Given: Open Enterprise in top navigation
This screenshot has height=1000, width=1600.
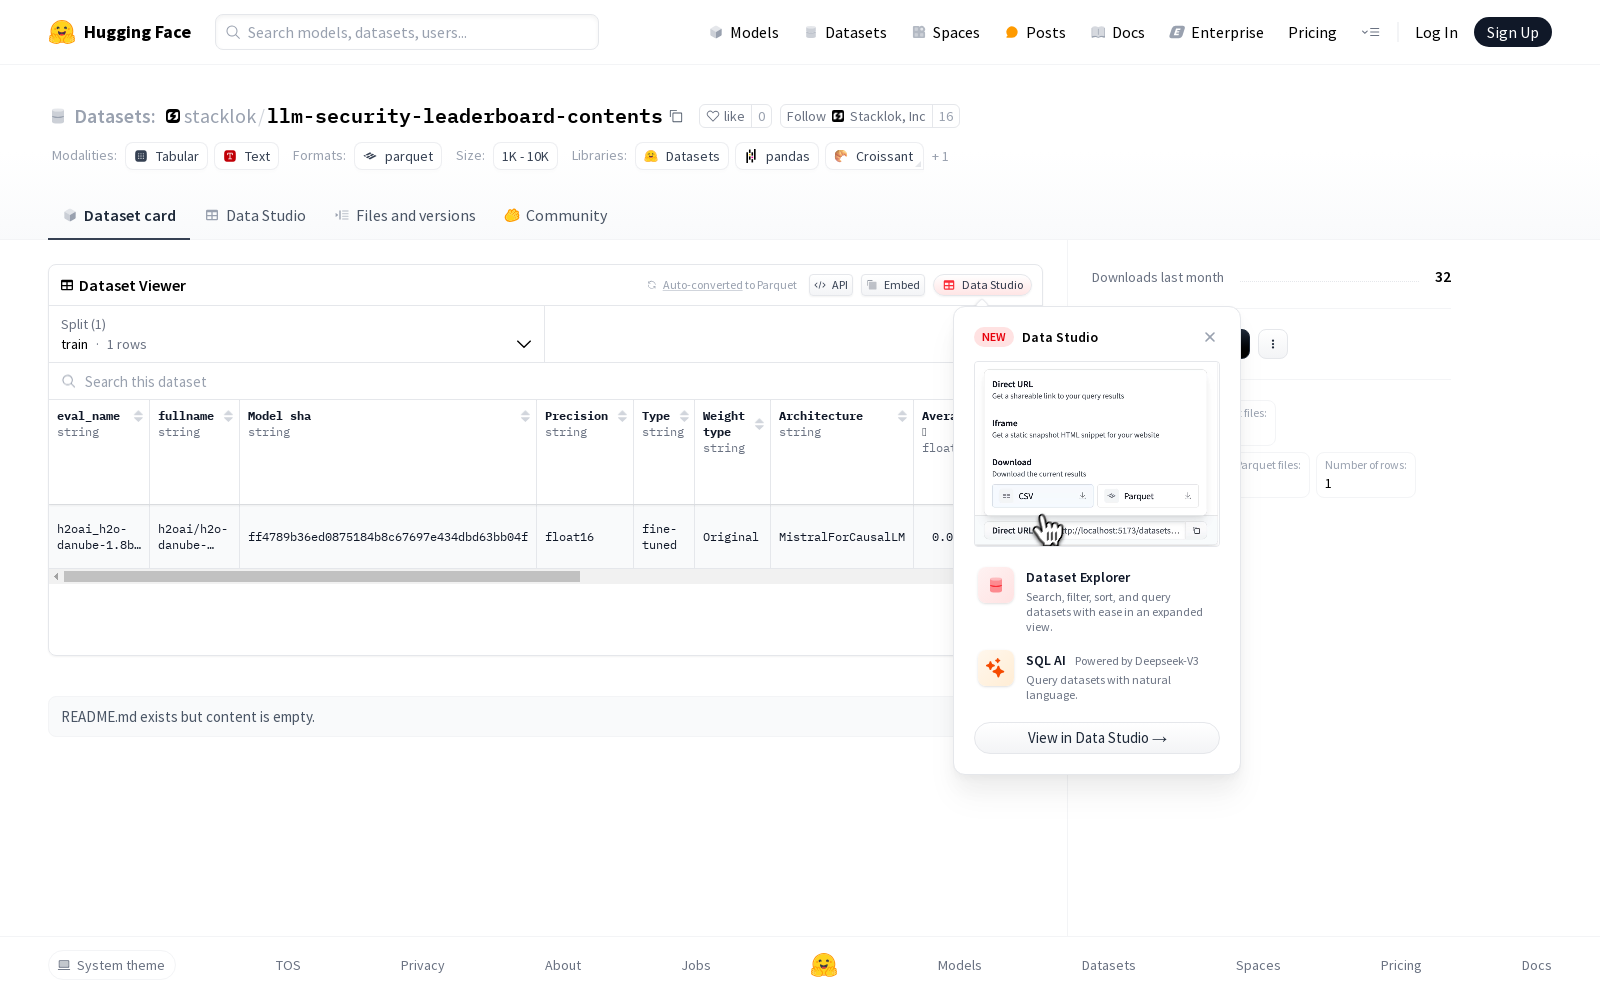Looking at the screenshot, I should [x=1216, y=32].
